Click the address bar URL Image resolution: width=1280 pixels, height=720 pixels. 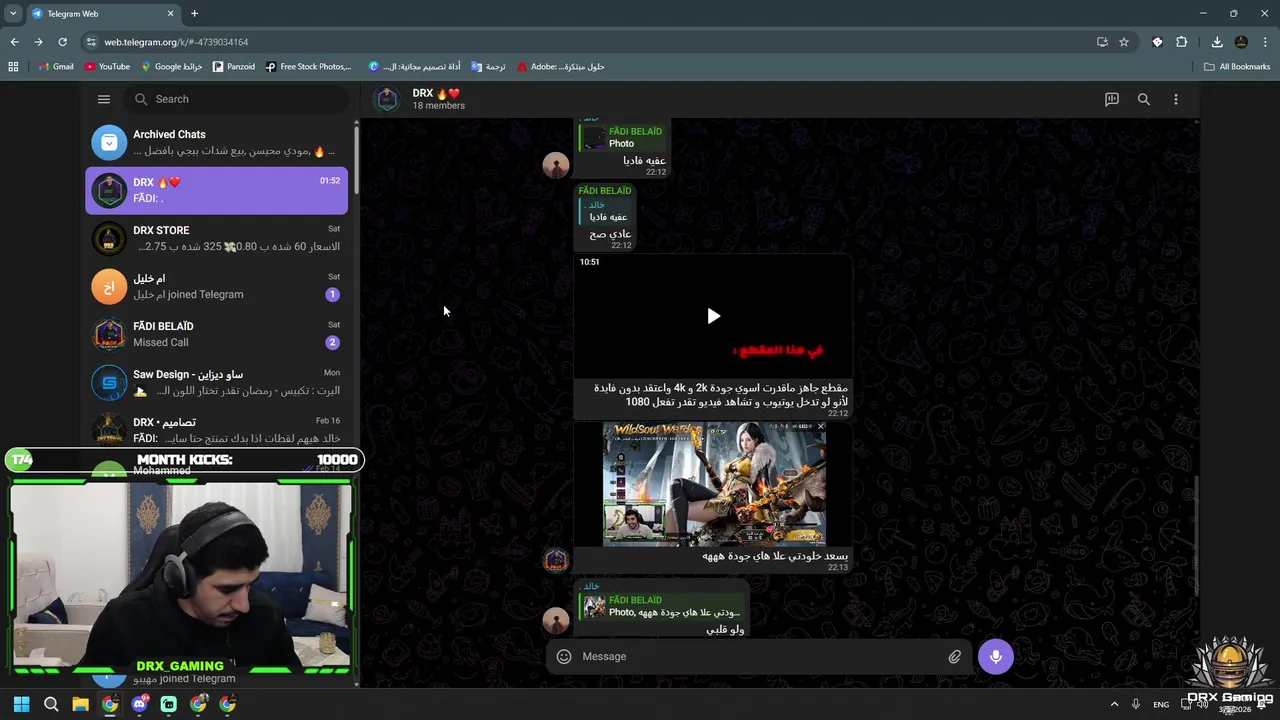[176, 42]
